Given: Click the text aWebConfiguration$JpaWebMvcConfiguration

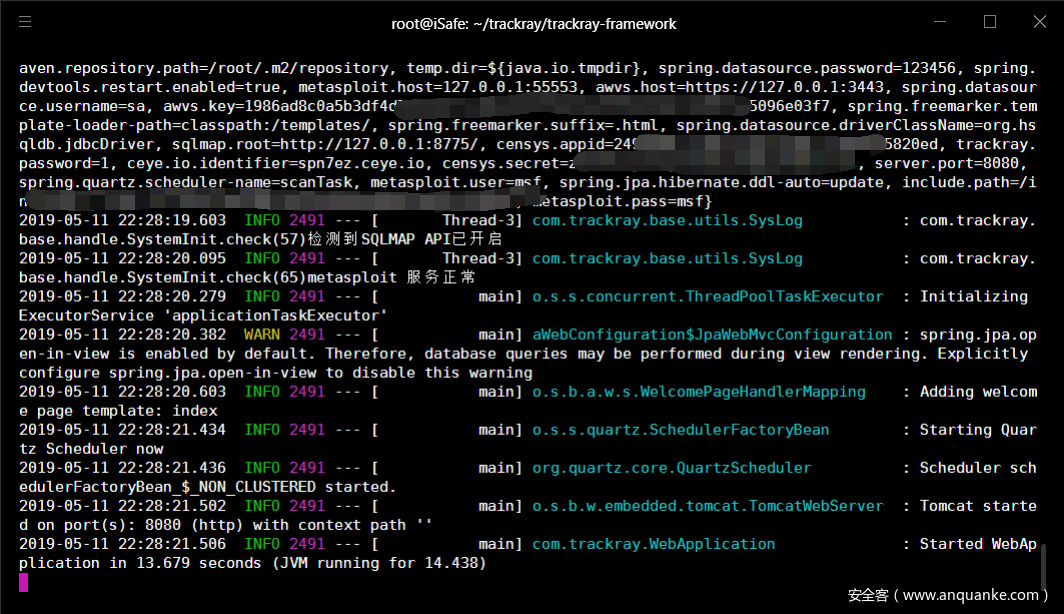Looking at the screenshot, I should (x=712, y=335).
